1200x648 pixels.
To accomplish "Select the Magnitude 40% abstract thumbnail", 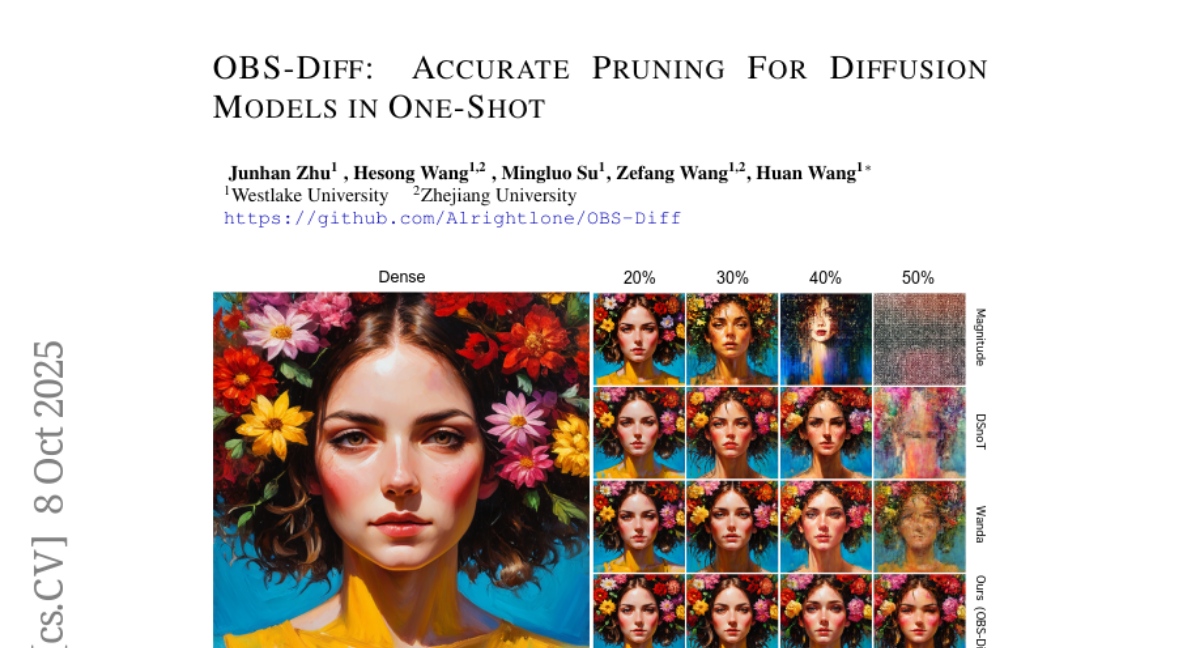I will (x=826, y=339).
